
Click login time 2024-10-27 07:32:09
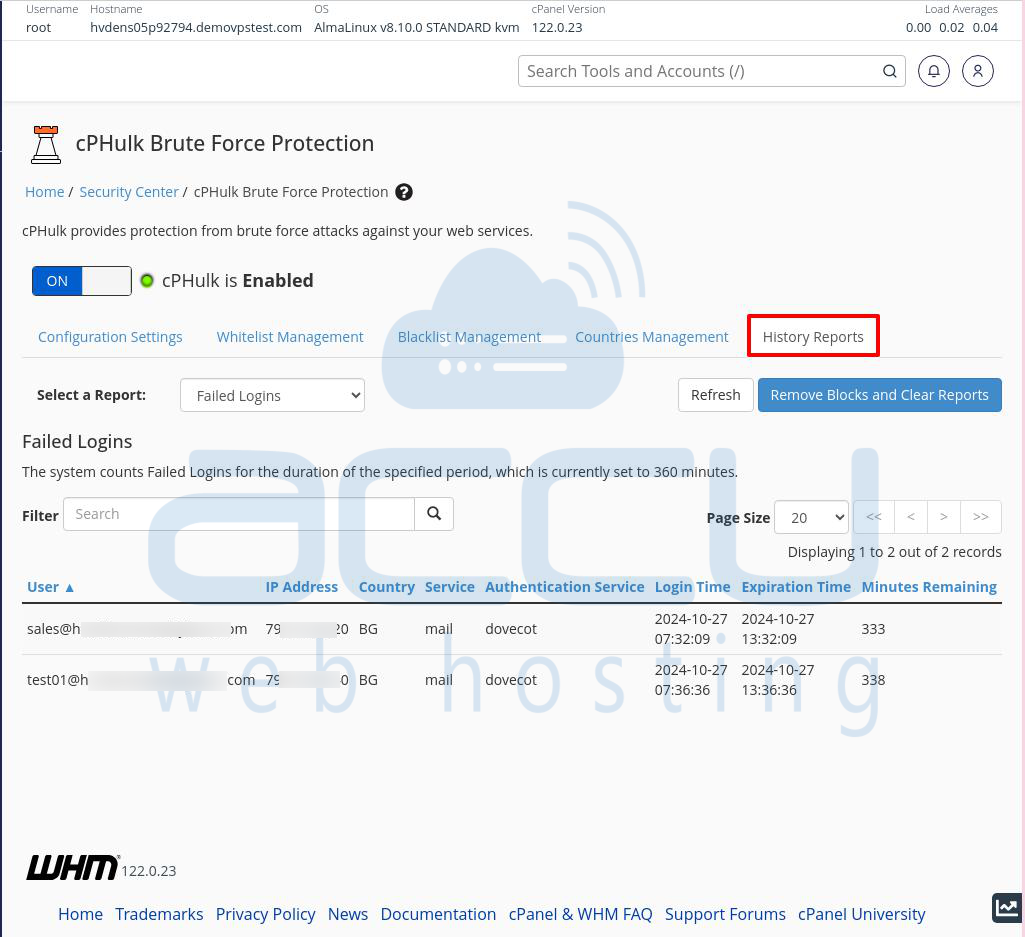tap(691, 629)
